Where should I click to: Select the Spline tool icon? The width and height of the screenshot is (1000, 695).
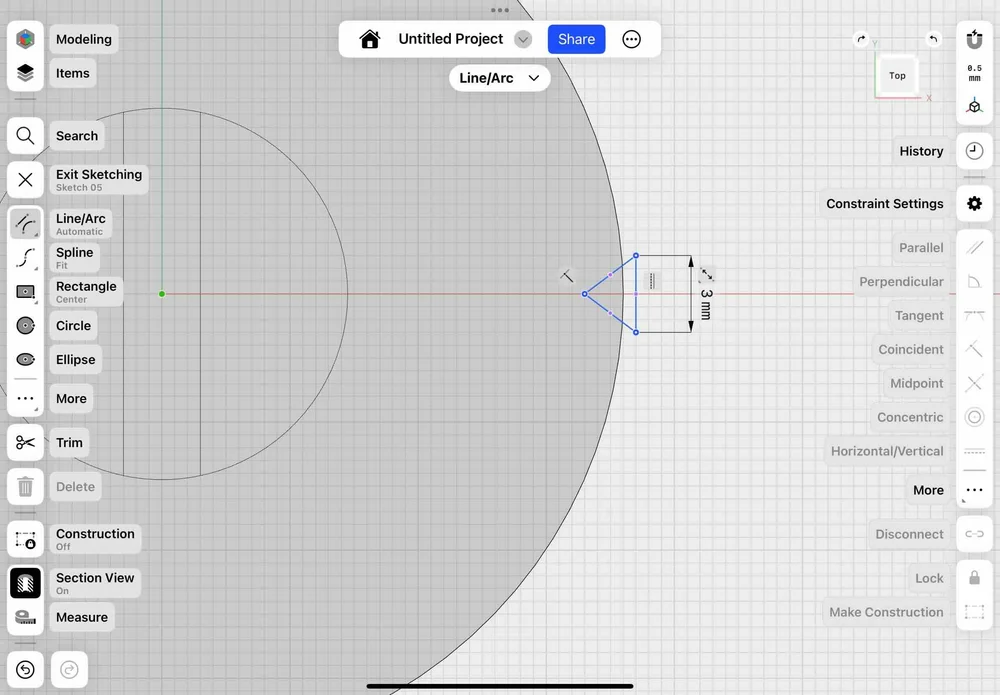[x=26, y=258]
